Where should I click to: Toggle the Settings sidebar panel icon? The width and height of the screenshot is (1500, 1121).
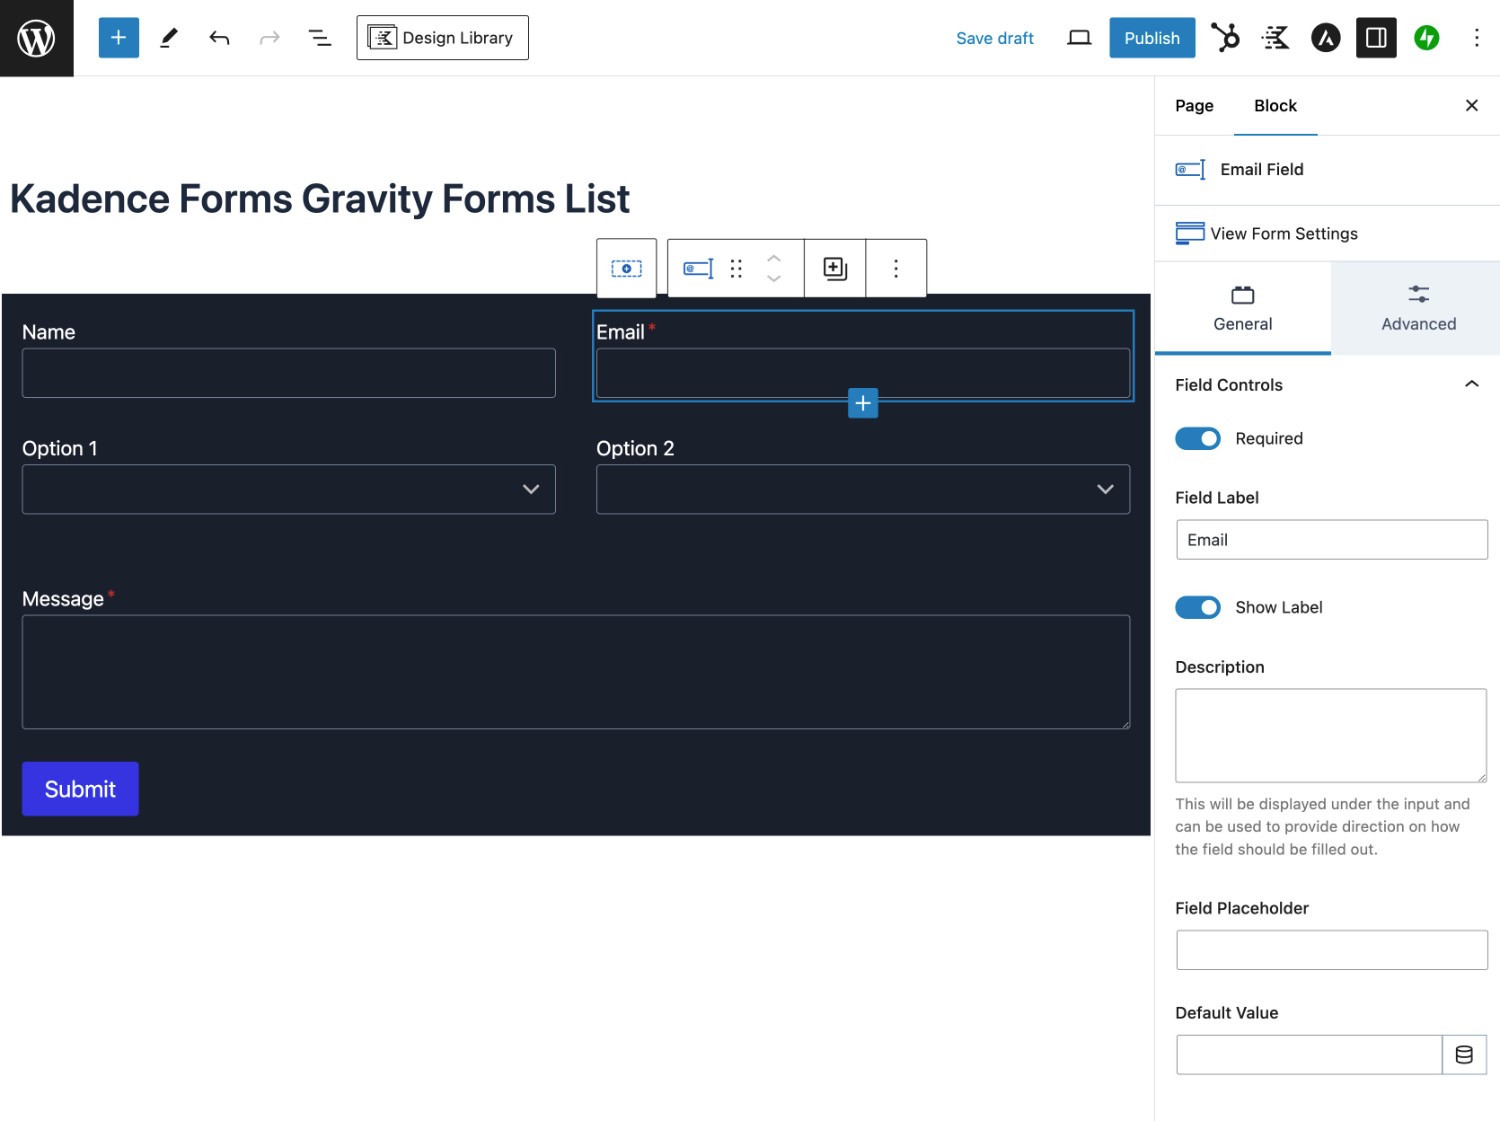[x=1376, y=38]
